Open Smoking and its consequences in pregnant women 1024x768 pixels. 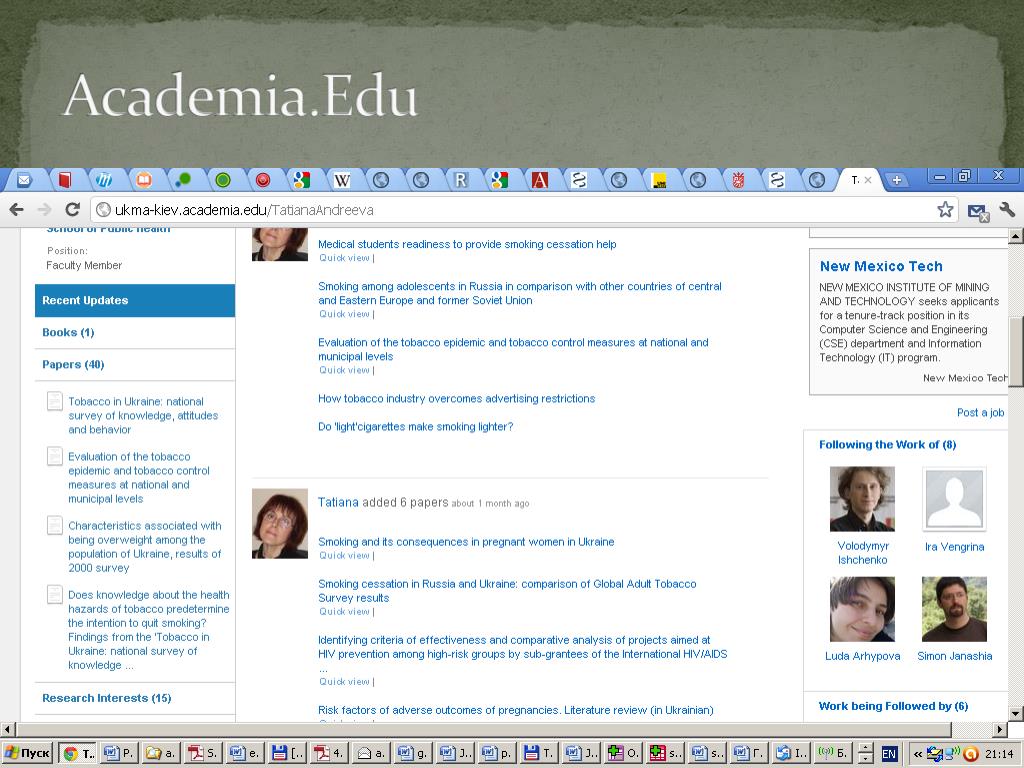pos(466,541)
